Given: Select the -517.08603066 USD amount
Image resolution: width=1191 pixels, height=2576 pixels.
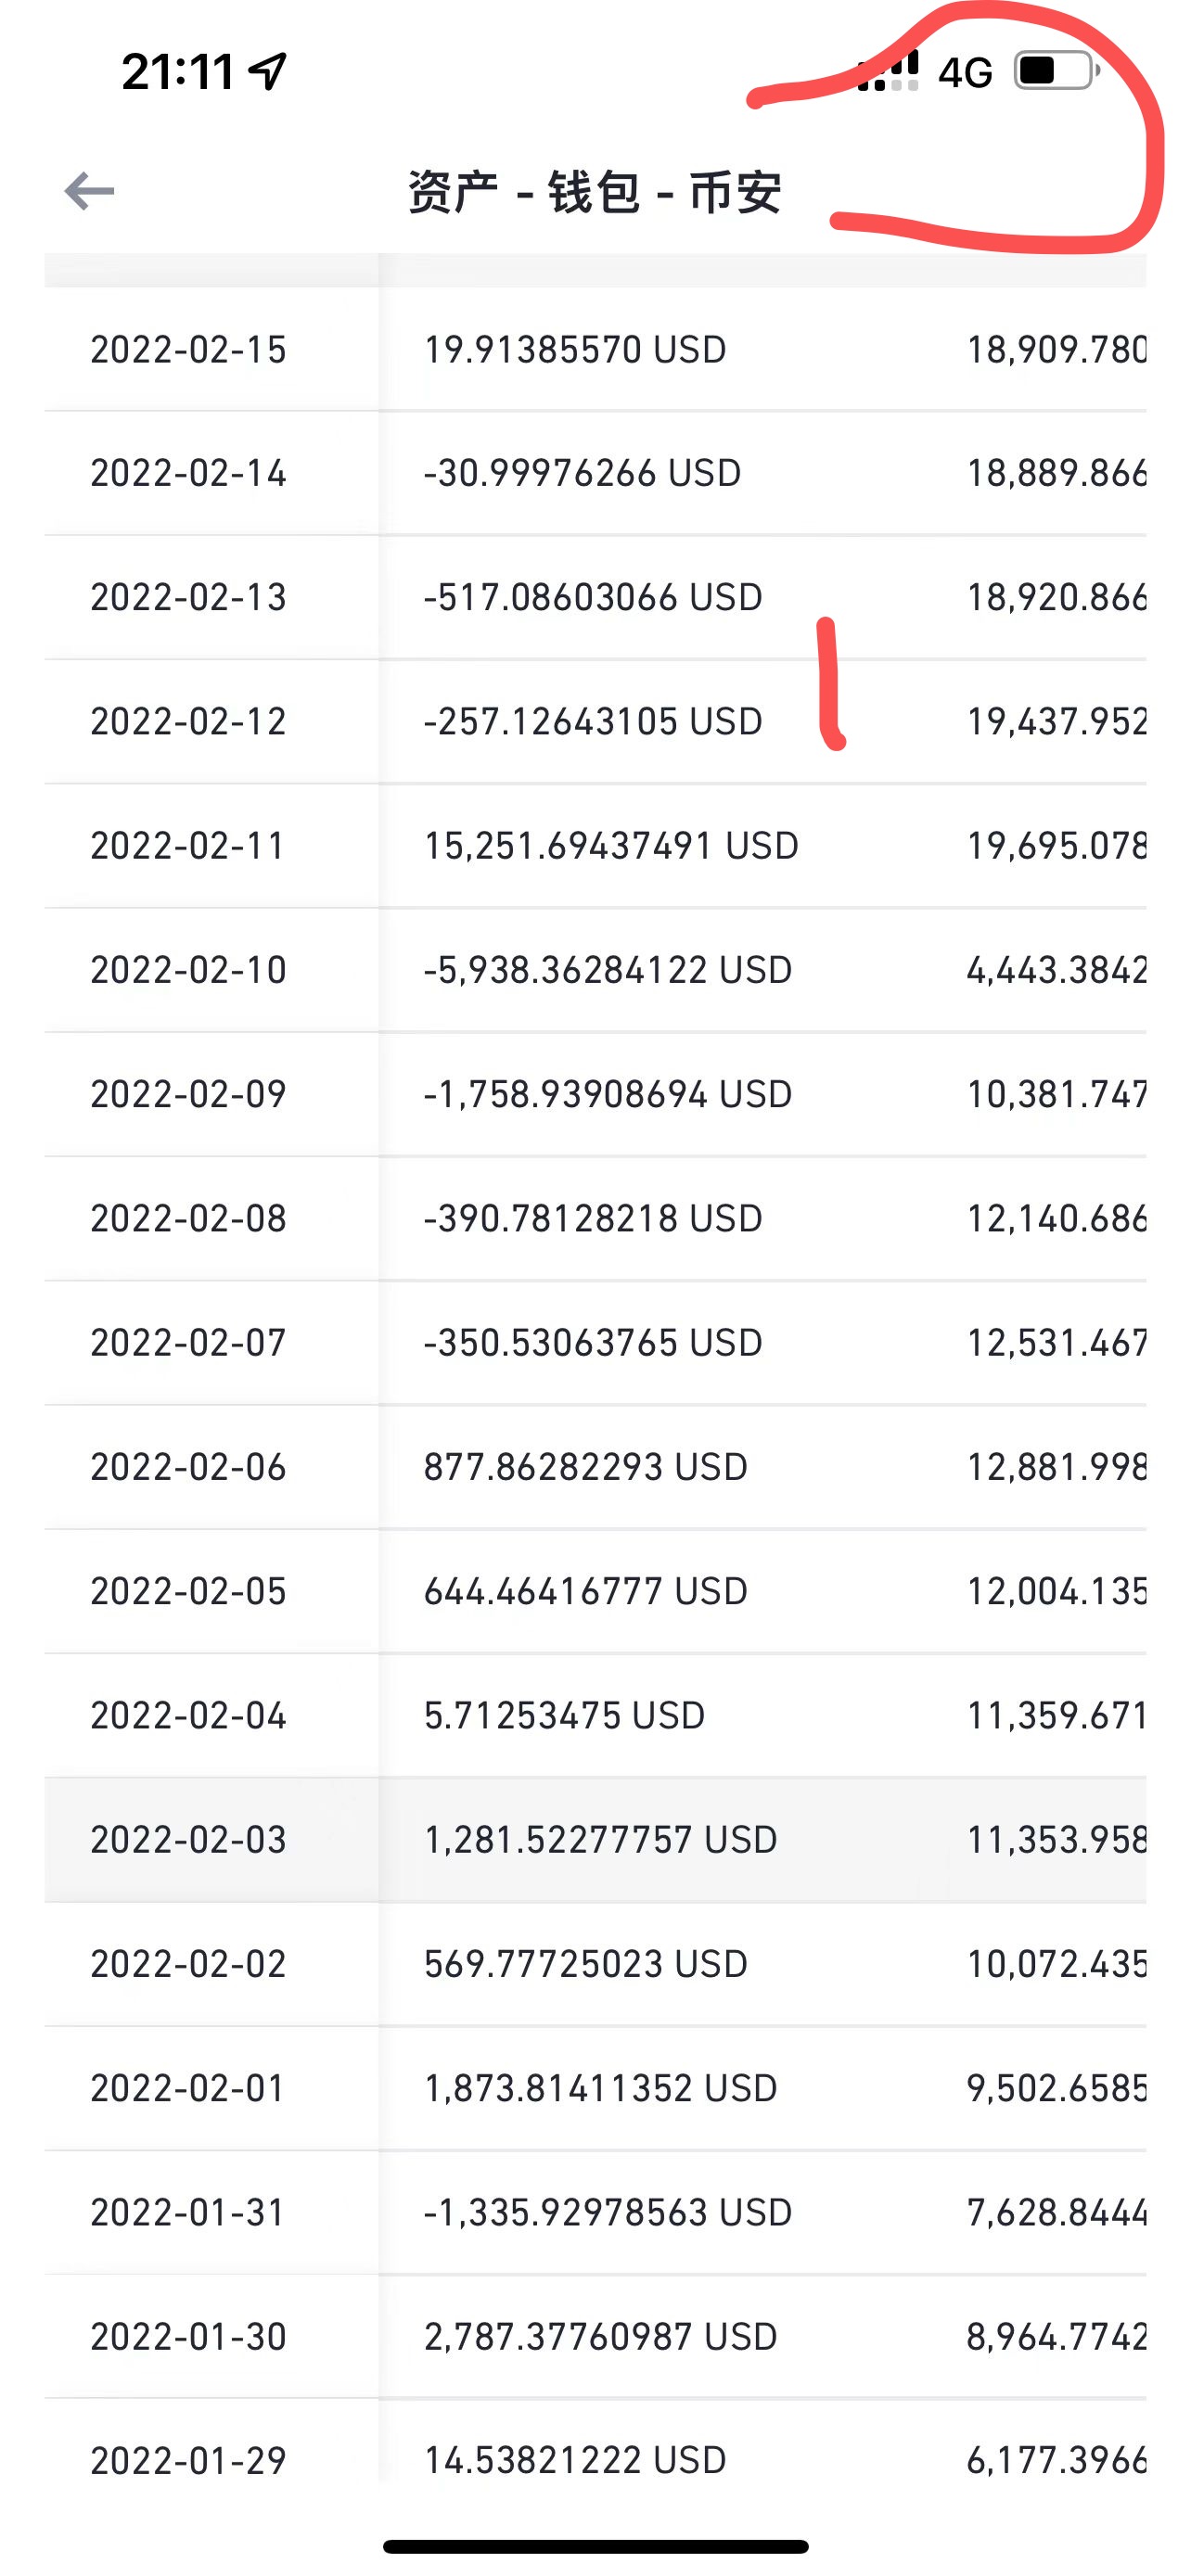Looking at the screenshot, I should (x=593, y=598).
